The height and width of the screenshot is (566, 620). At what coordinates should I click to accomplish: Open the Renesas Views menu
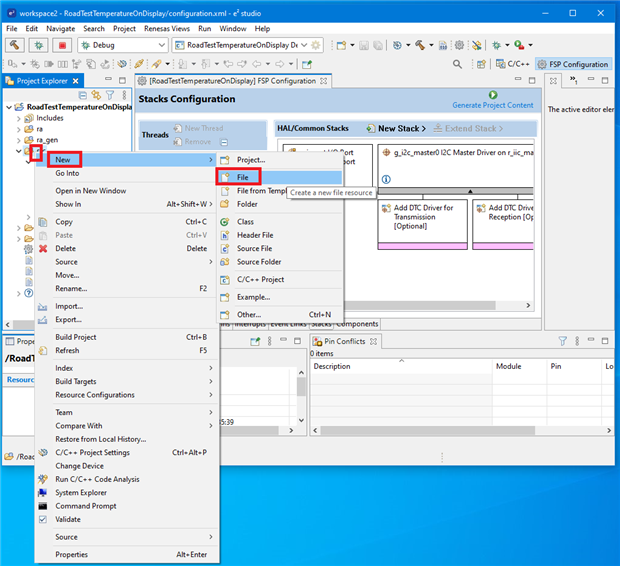(x=169, y=29)
